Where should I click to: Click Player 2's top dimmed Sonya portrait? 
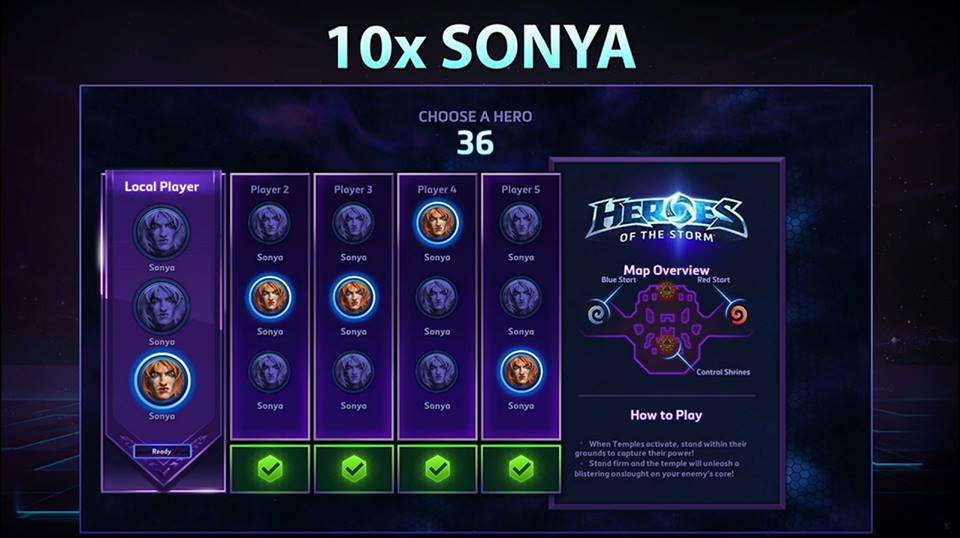point(269,223)
